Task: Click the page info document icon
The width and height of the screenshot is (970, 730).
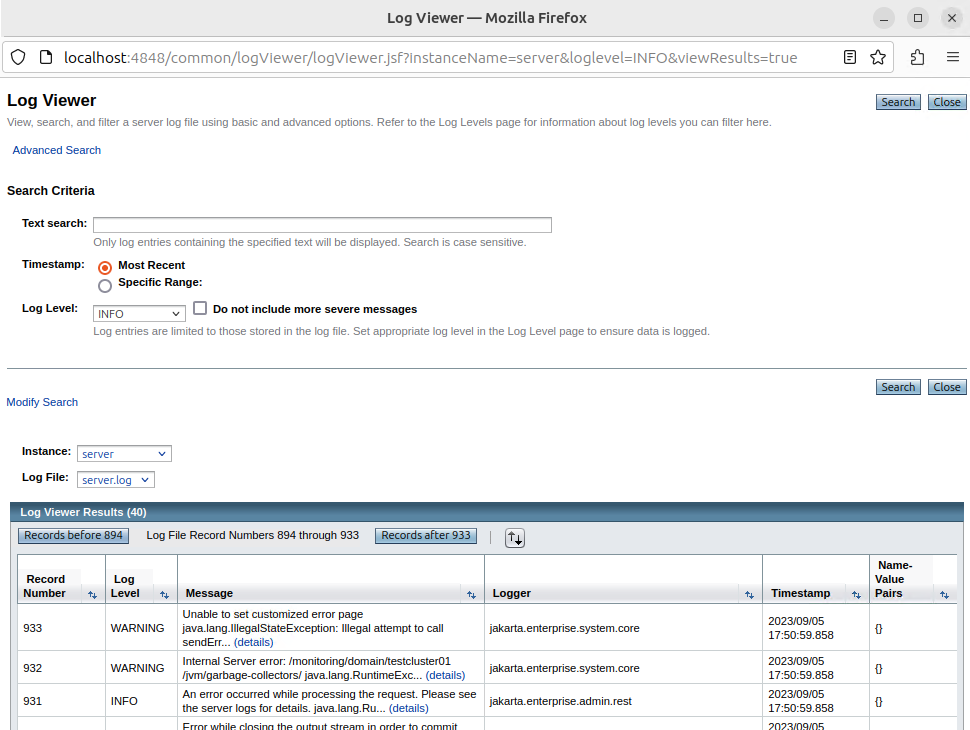Action: coord(46,58)
